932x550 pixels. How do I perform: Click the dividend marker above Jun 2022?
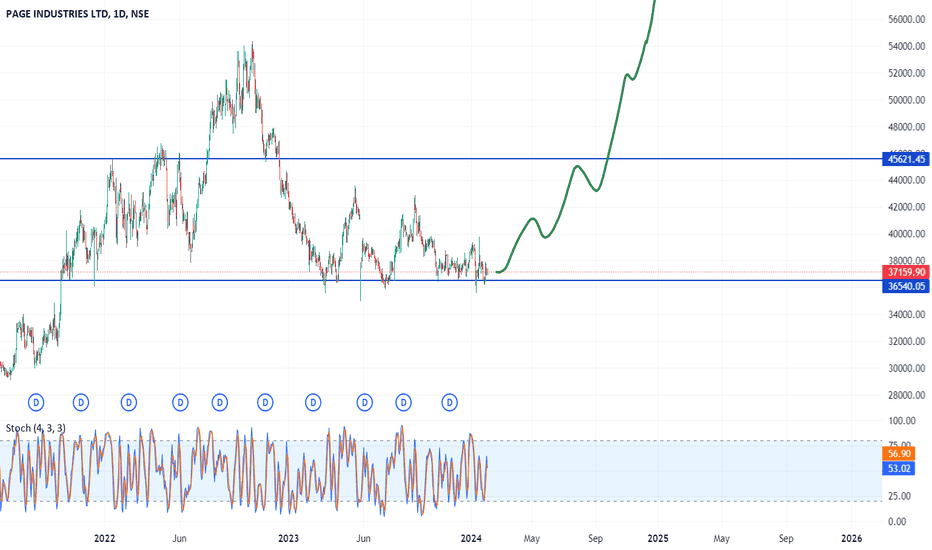pos(180,403)
